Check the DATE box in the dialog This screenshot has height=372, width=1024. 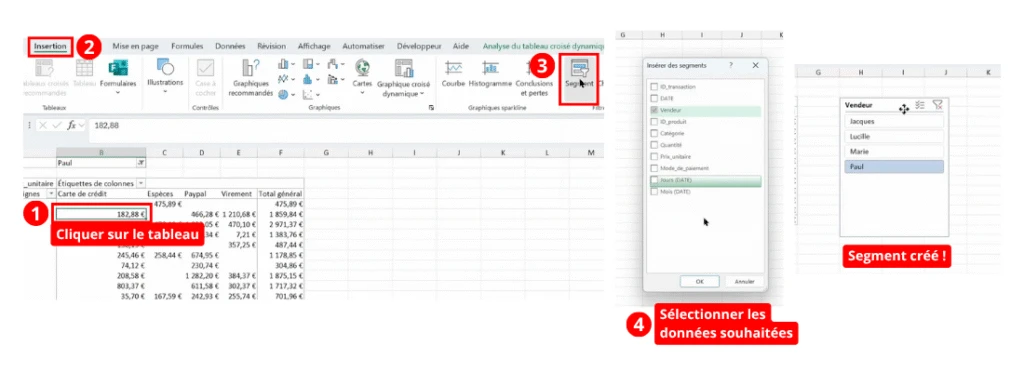click(654, 99)
